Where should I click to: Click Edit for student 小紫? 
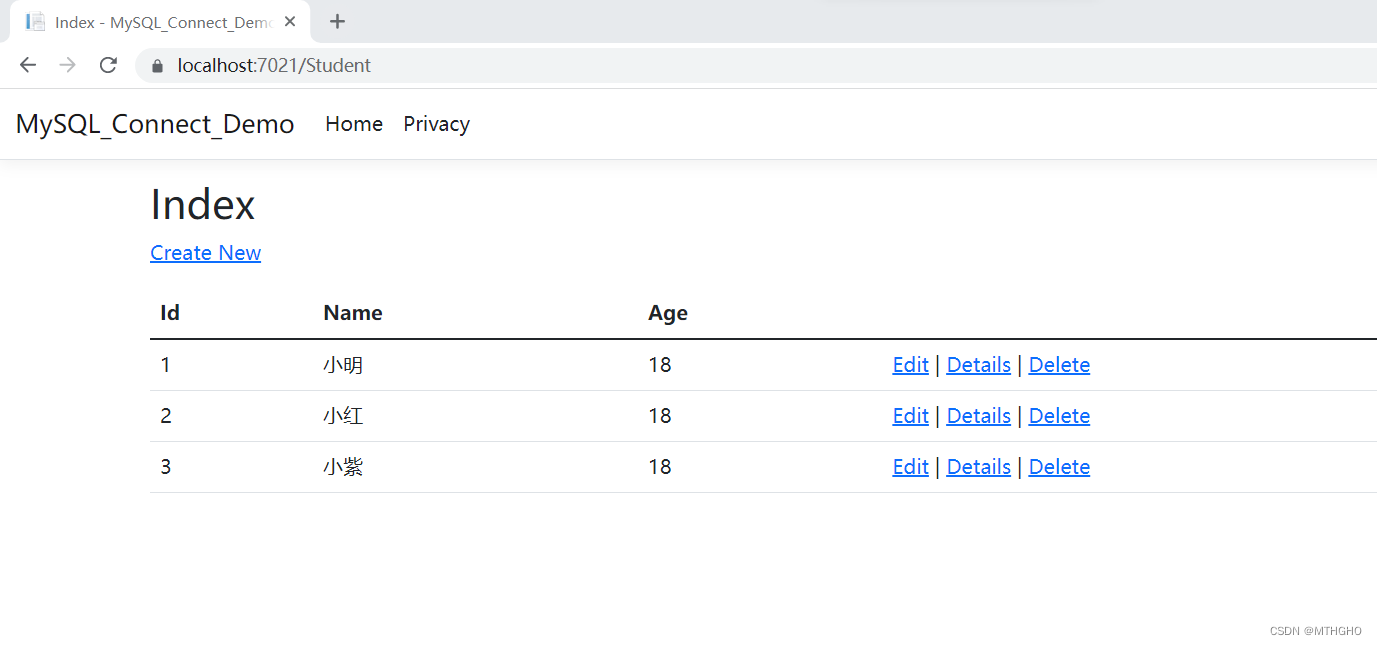click(x=910, y=467)
